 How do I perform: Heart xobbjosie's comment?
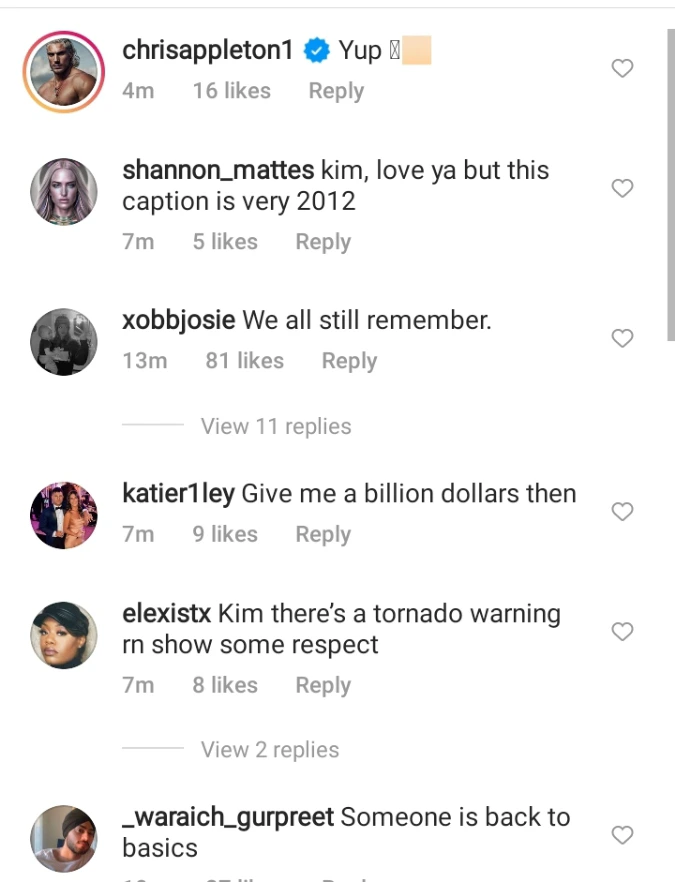point(622,339)
